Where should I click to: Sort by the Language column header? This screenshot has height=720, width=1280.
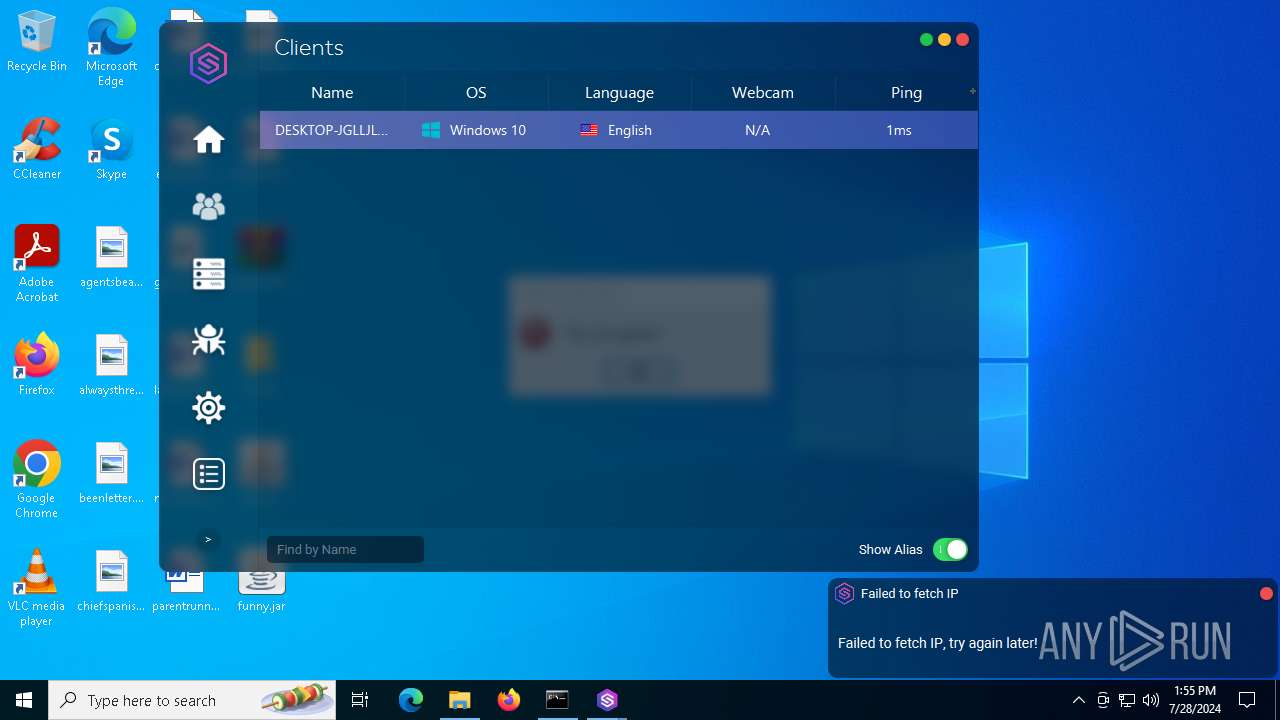pos(619,92)
